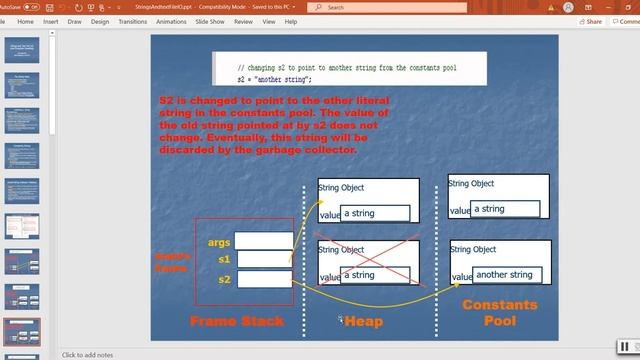Select the upper Constants Pool 'a string' value box
Image resolution: width=640 pixels, height=360 pixels.
pos(505,209)
